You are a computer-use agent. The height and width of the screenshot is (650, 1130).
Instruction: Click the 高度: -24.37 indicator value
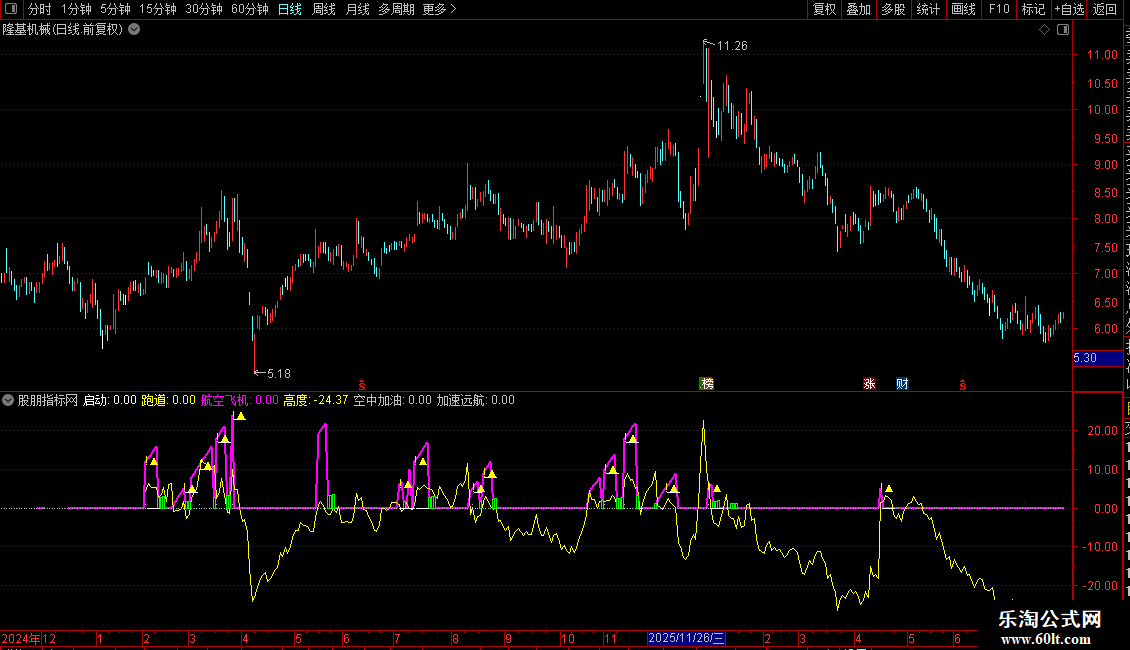pyautogui.click(x=316, y=400)
